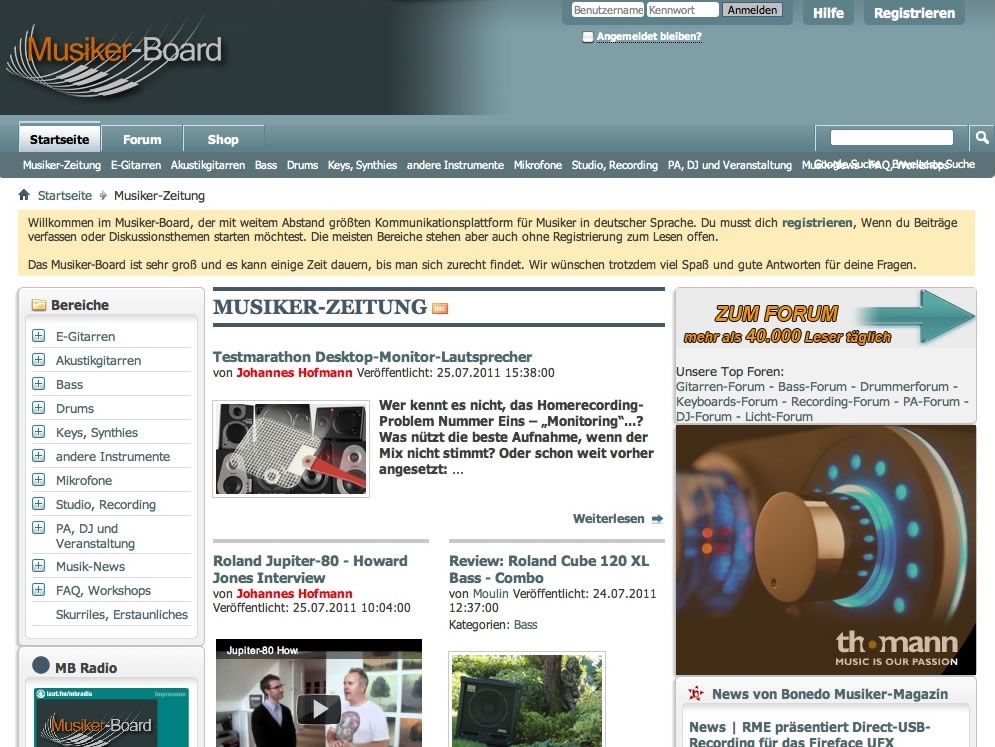The height and width of the screenshot is (747, 995).
Task: Open the RSS feed icon beside Musiker-Zeitung
Action: (440, 308)
